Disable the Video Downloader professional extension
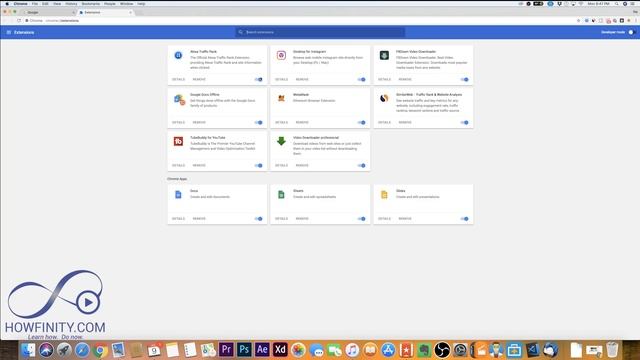The height and width of the screenshot is (360, 640). tap(362, 166)
